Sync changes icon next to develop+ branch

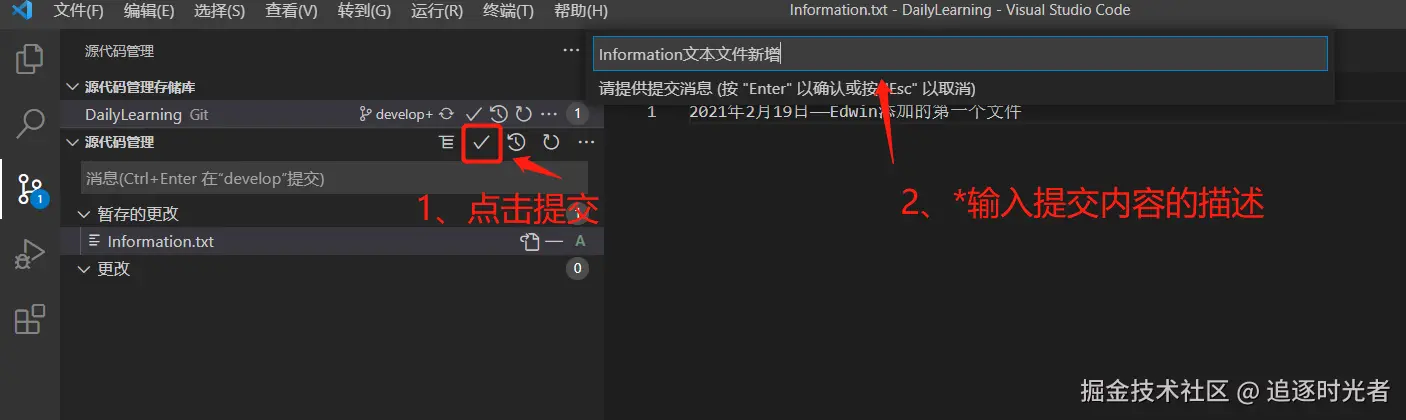pyautogui.click(x=447, y=115)
